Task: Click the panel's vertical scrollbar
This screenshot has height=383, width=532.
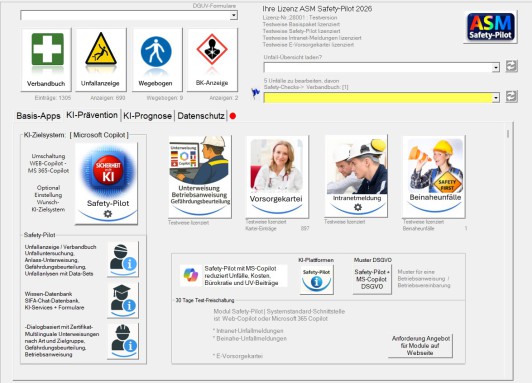Action: pyautogui.click(x=508, y=134)
